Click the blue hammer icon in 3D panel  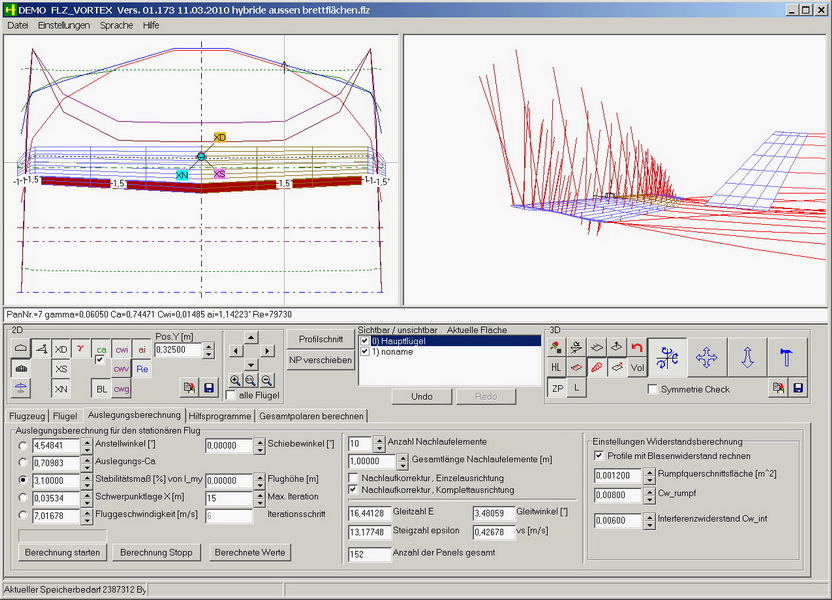click(786, 356)
